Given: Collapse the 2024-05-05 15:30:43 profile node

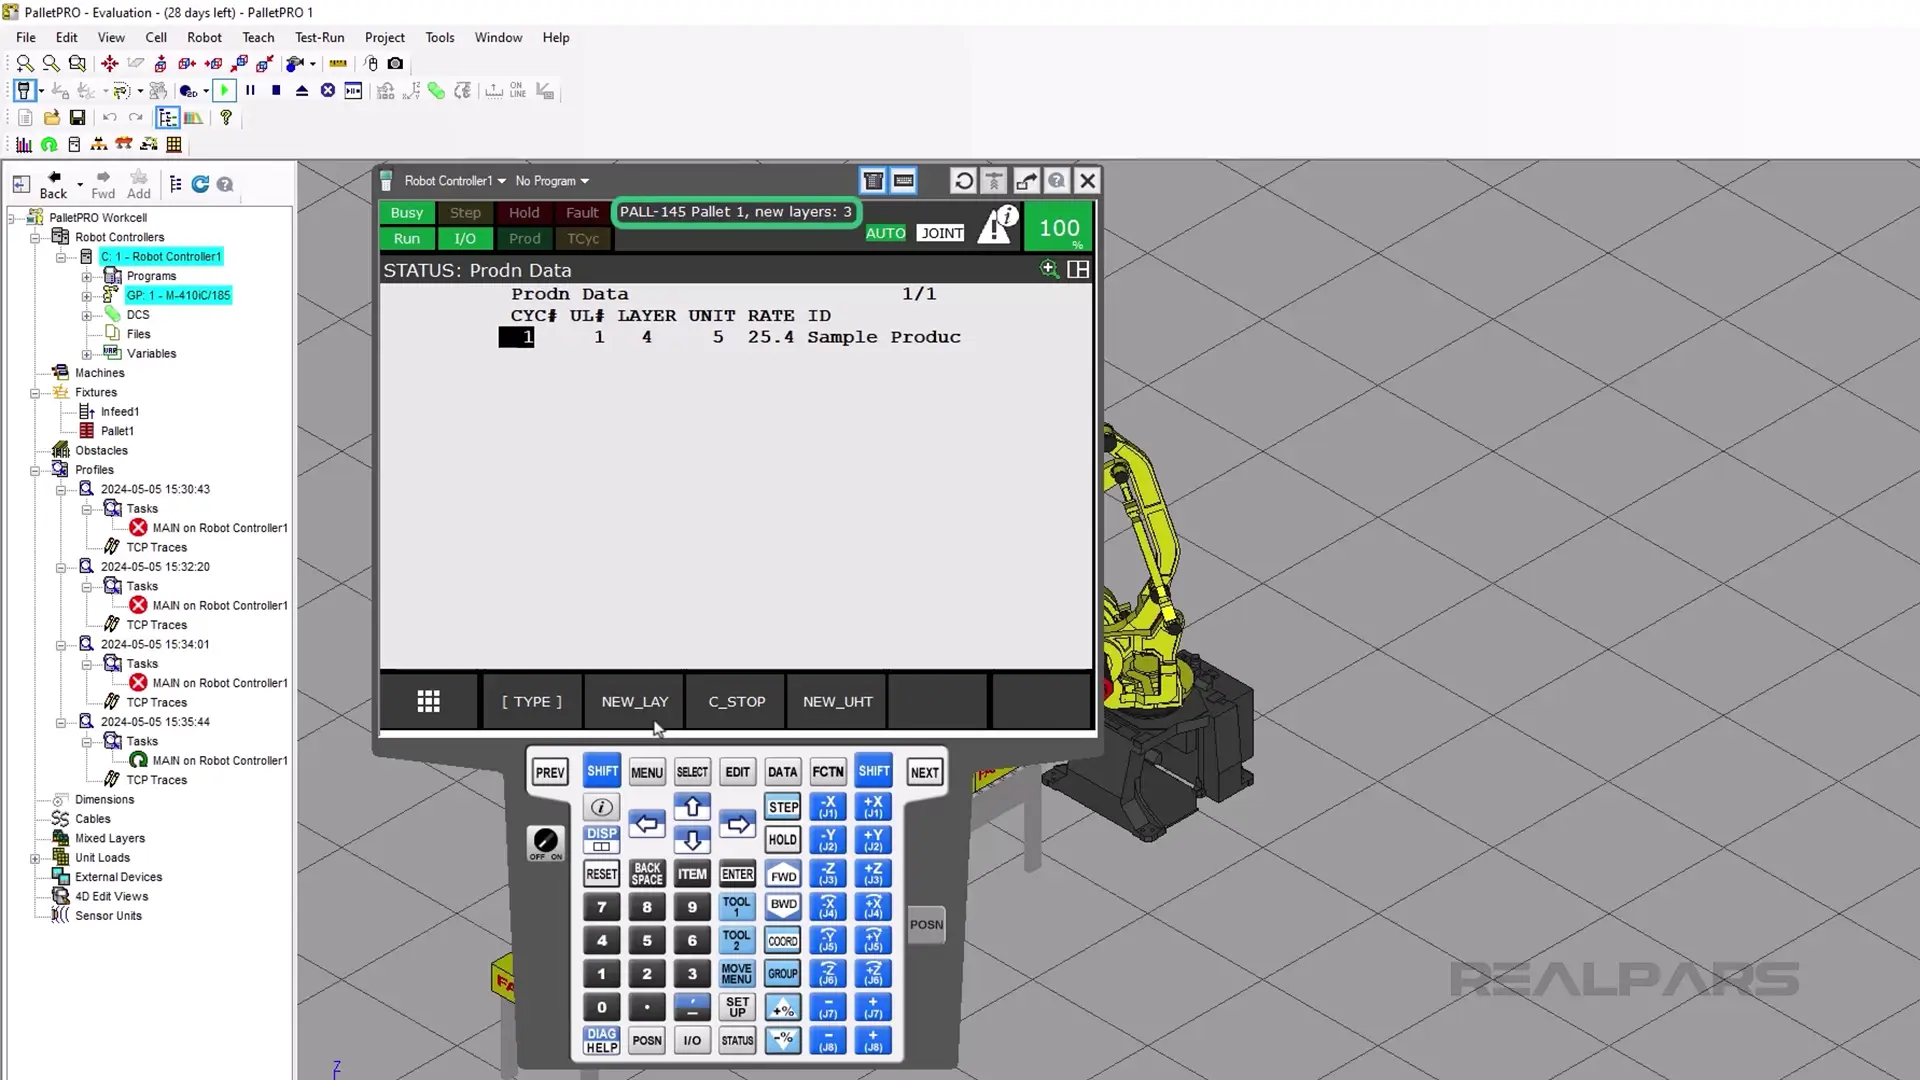Looking at the screenshot, I should pyautogui.click(x=61, y=490).
